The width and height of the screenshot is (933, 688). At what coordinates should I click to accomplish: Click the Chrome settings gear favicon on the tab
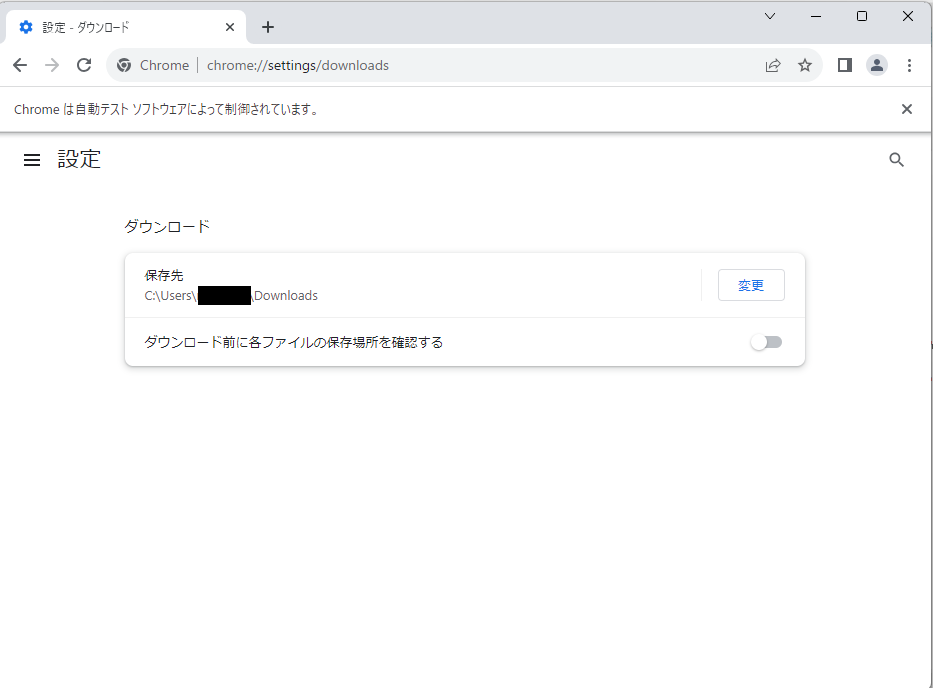point(25,27)
